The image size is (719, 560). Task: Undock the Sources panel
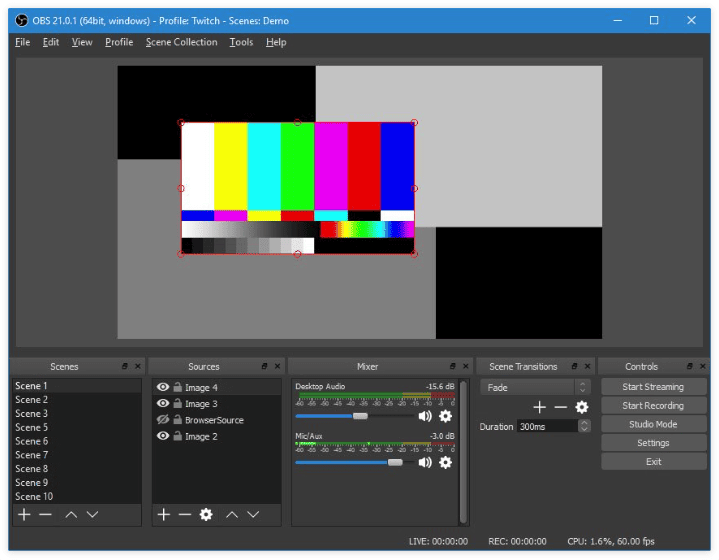click(265, 366)
